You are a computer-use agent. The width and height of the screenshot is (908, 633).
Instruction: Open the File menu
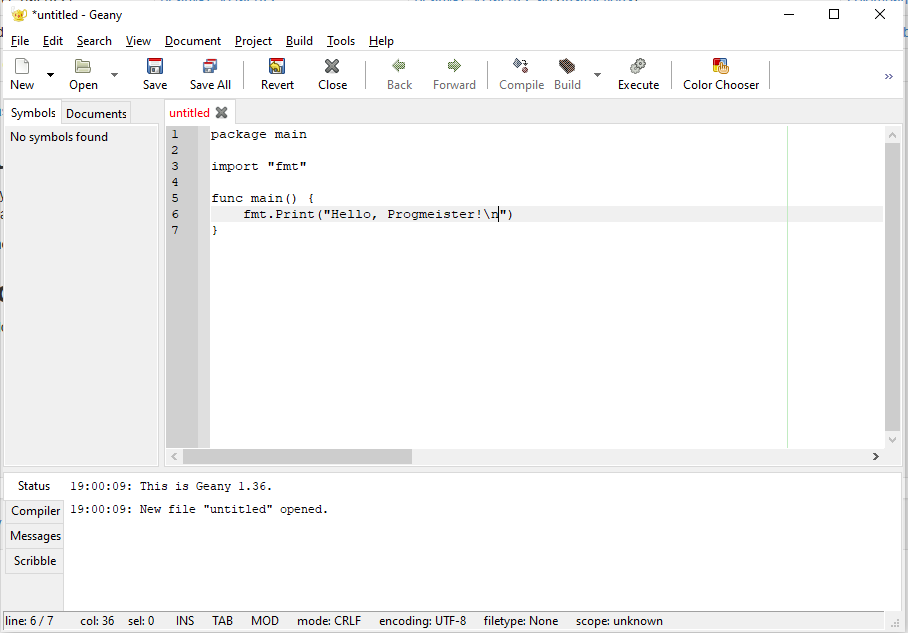[x=20, y=41]
